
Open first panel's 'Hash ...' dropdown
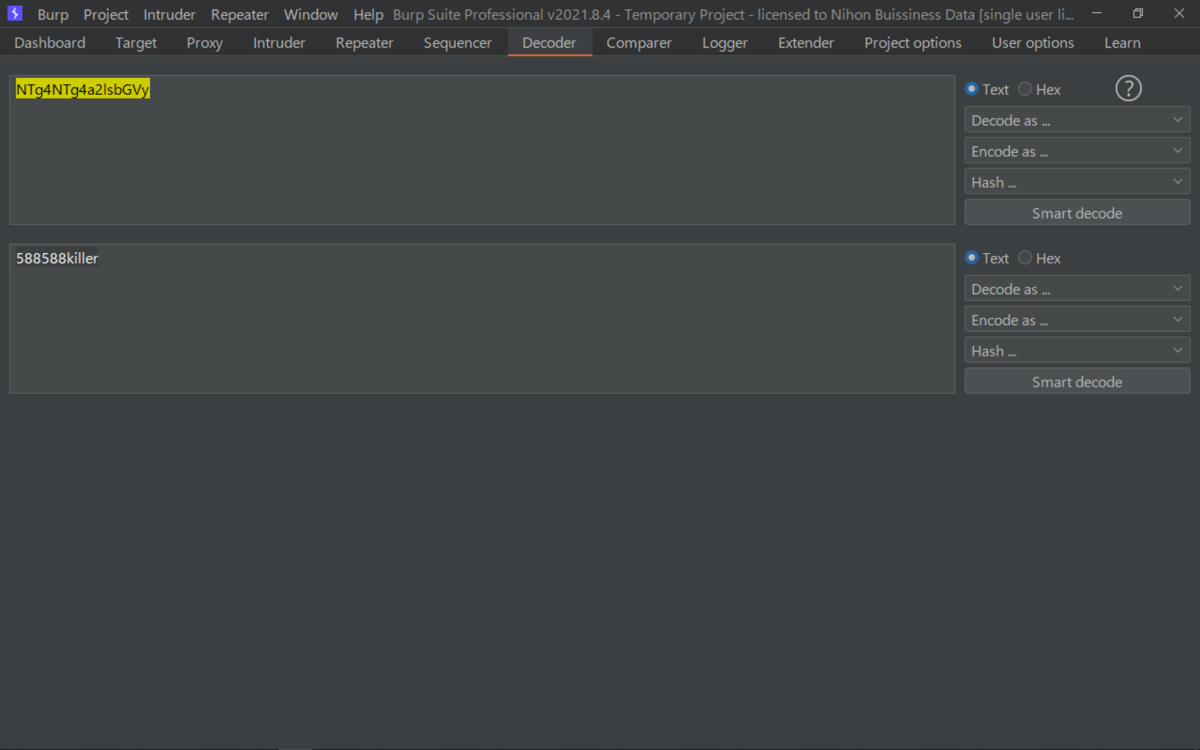point(1077,182)
